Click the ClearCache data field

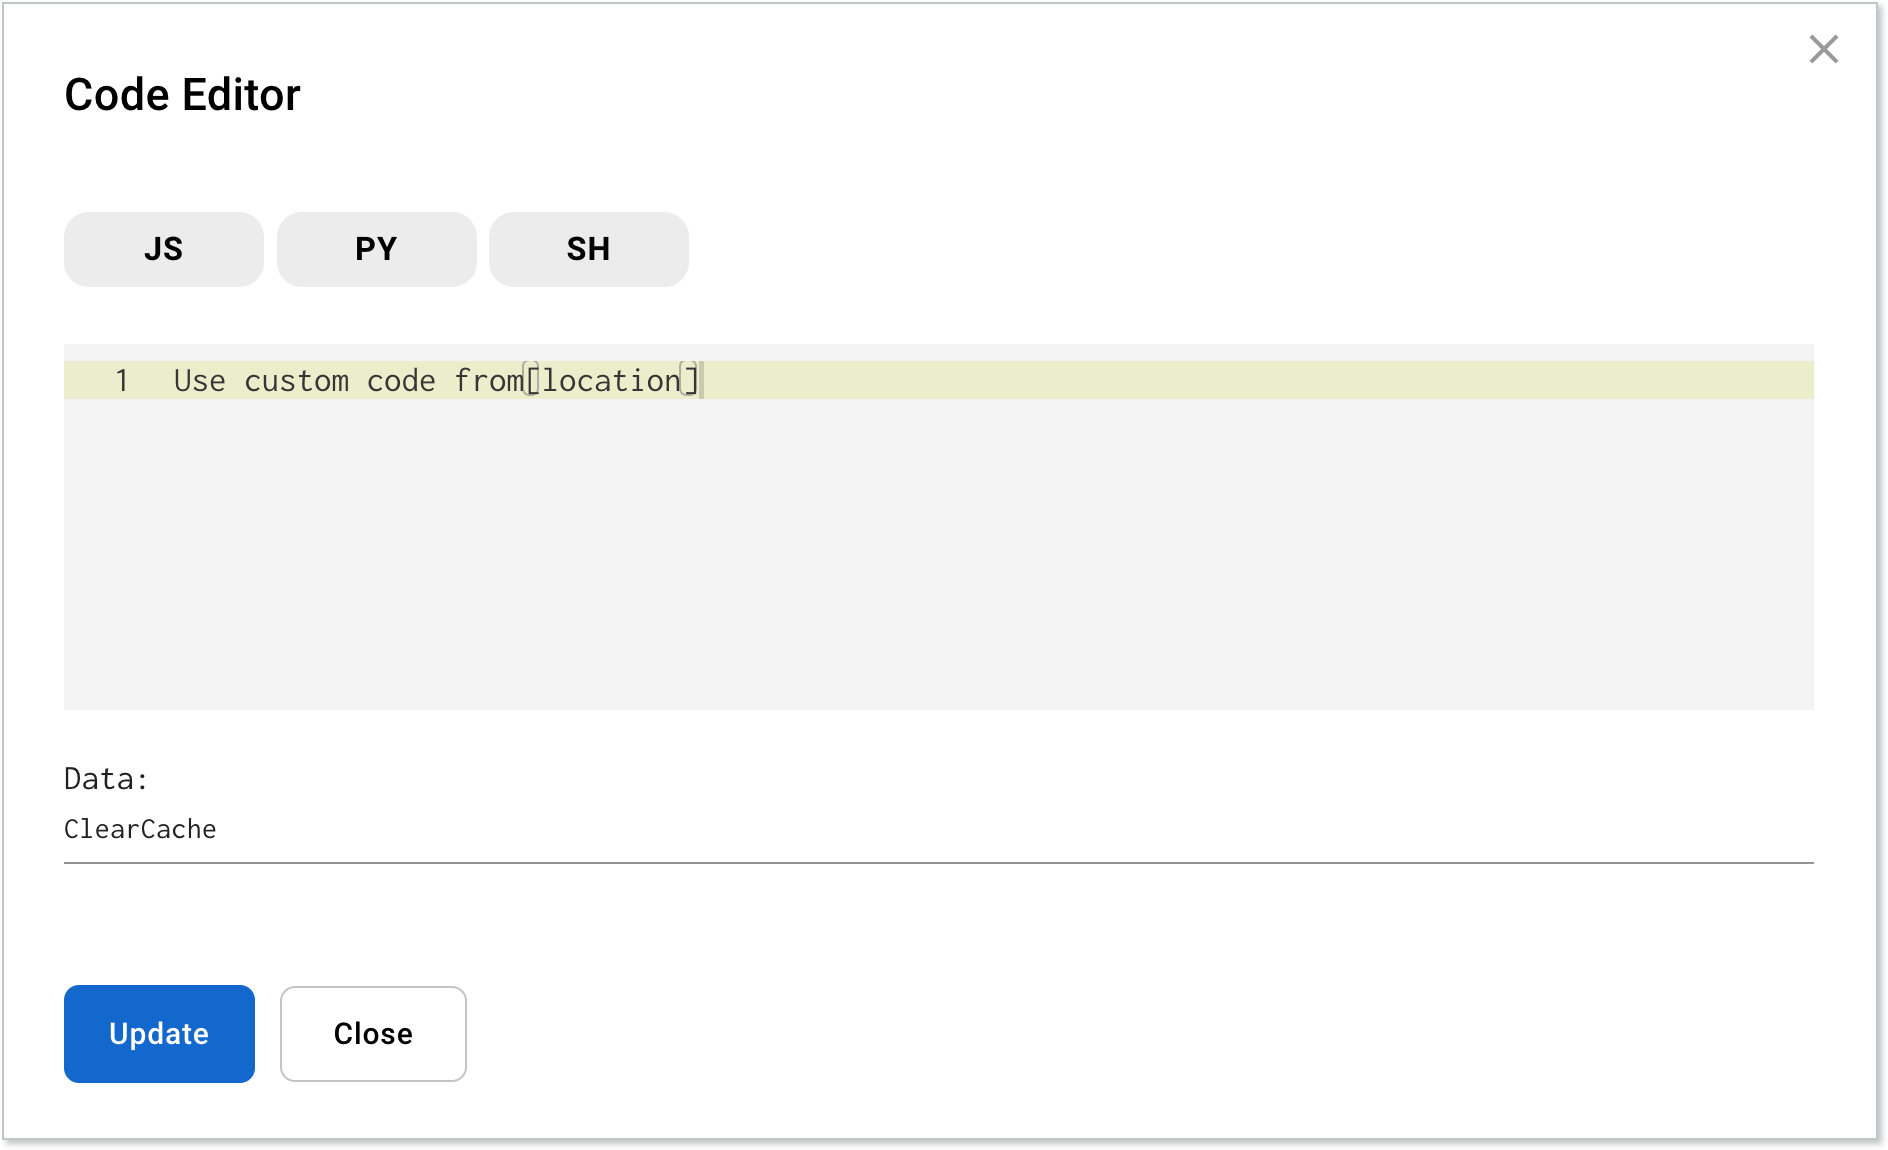click(x=140, y=828)
